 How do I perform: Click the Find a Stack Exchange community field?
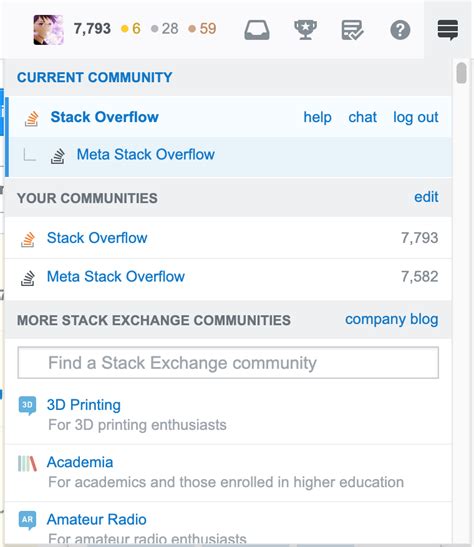click(x=228, y=362)
